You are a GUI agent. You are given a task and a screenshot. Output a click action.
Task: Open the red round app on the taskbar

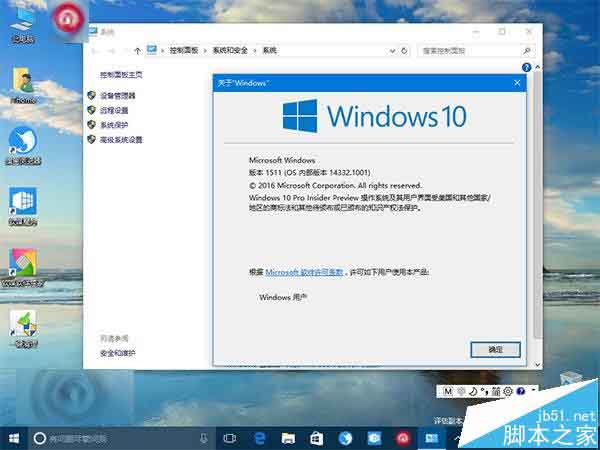click(x=403, y=439)
